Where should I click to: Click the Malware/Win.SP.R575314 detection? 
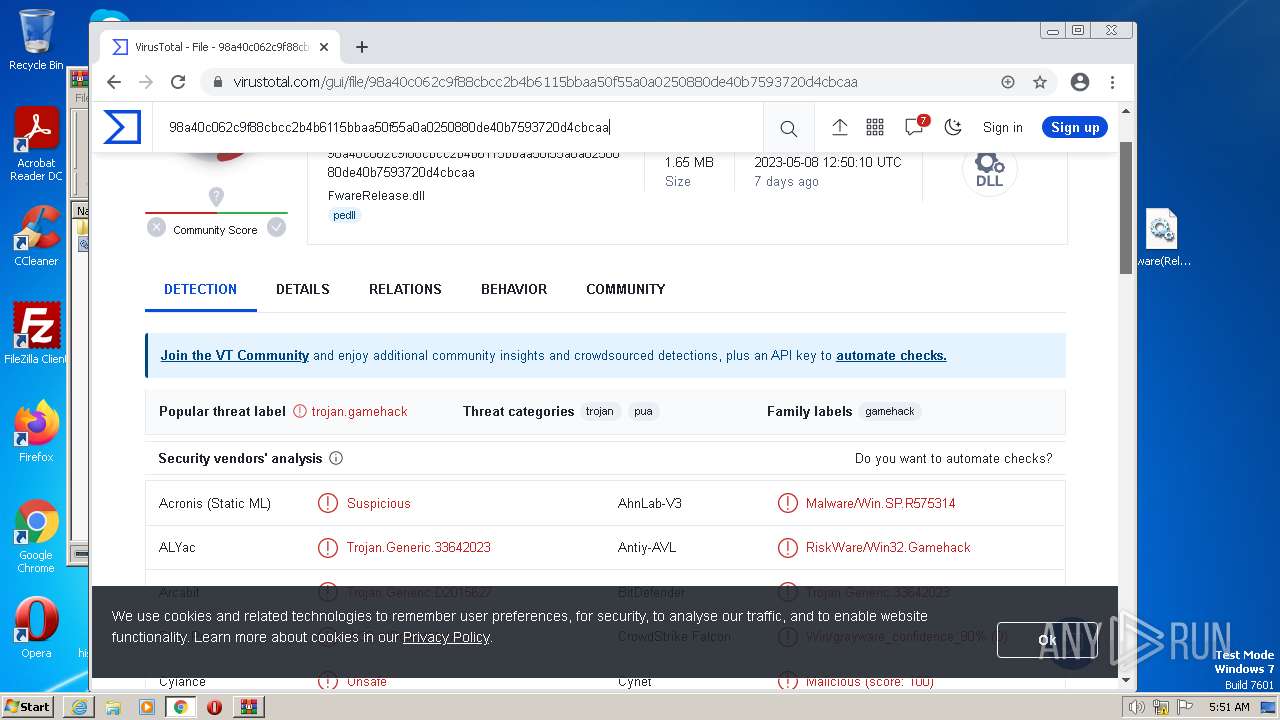(880, 503)
